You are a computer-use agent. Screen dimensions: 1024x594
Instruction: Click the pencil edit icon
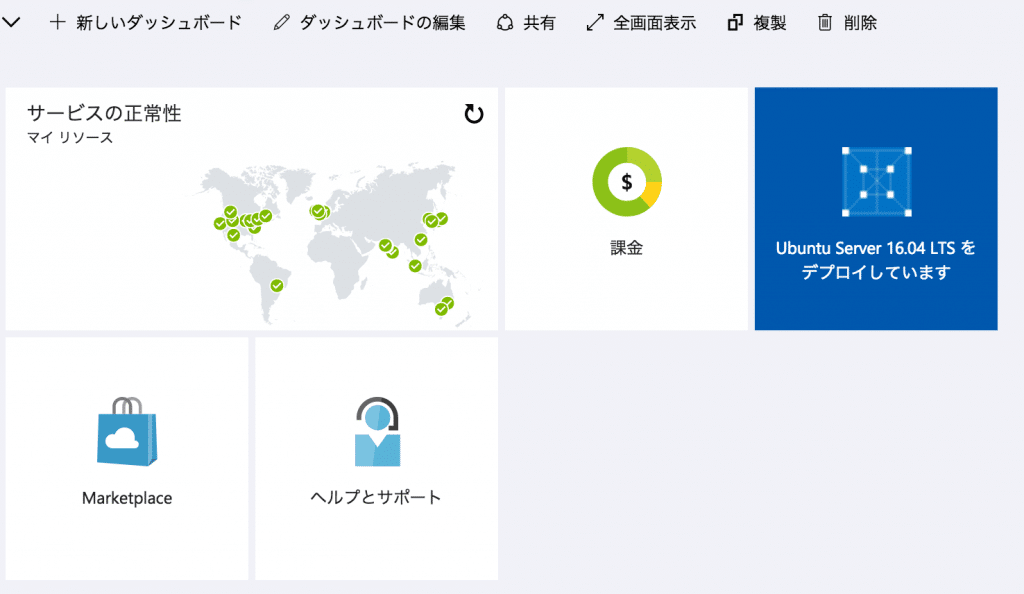pos(281,23)
